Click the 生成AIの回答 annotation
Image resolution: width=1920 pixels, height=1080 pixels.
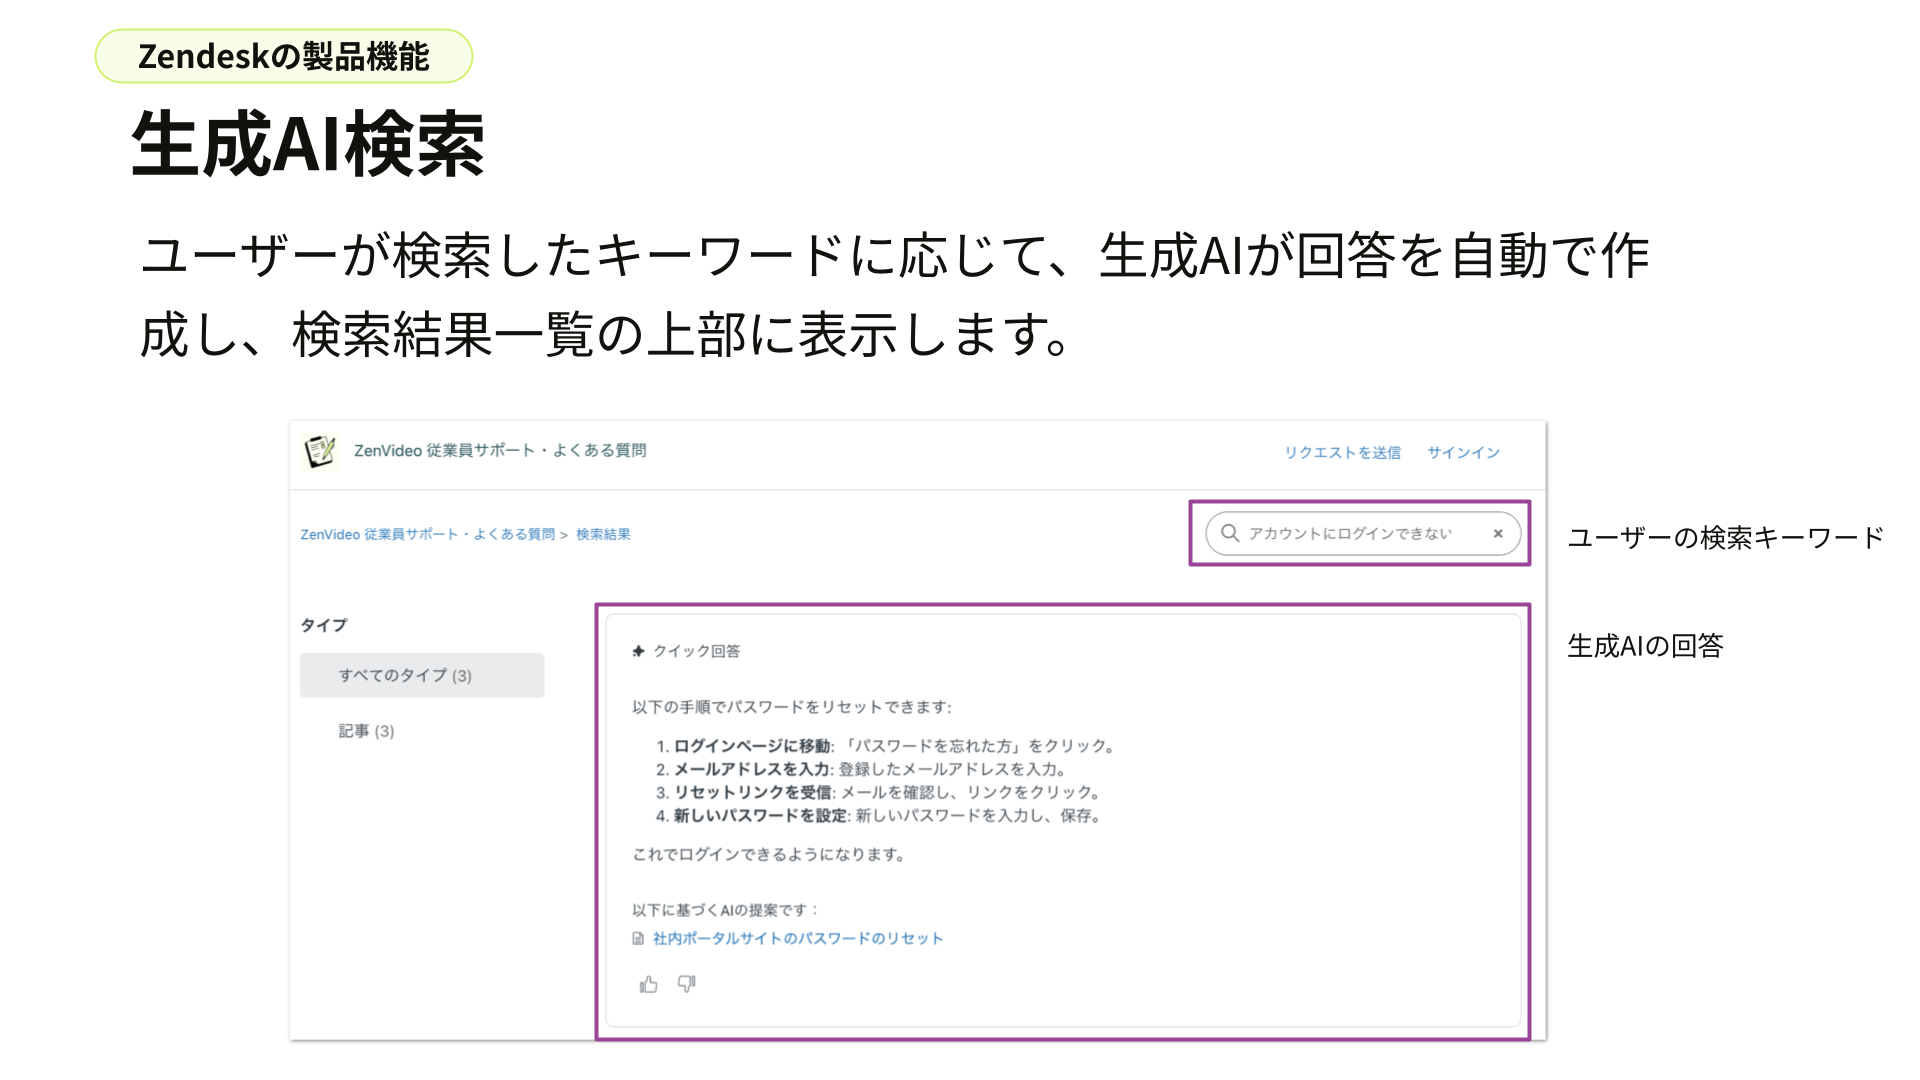pos(1646,646)
